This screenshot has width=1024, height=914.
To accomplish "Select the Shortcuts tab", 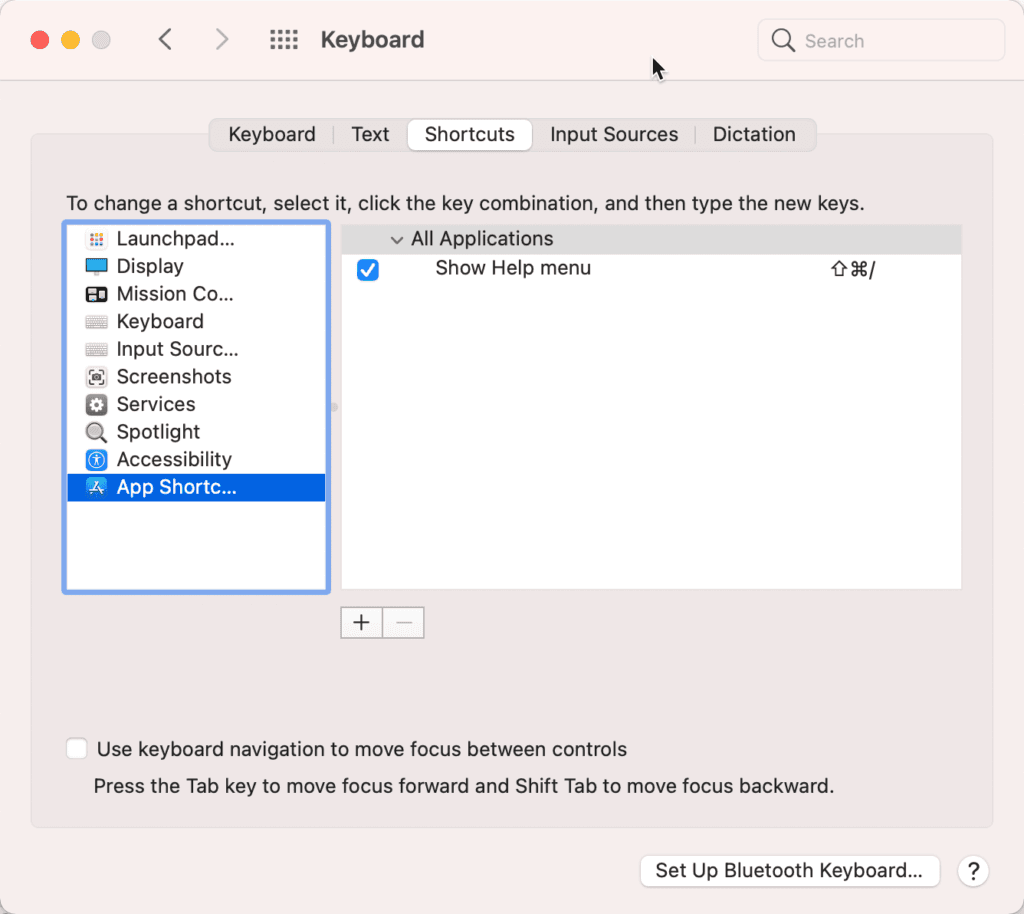I will [470, 134].
